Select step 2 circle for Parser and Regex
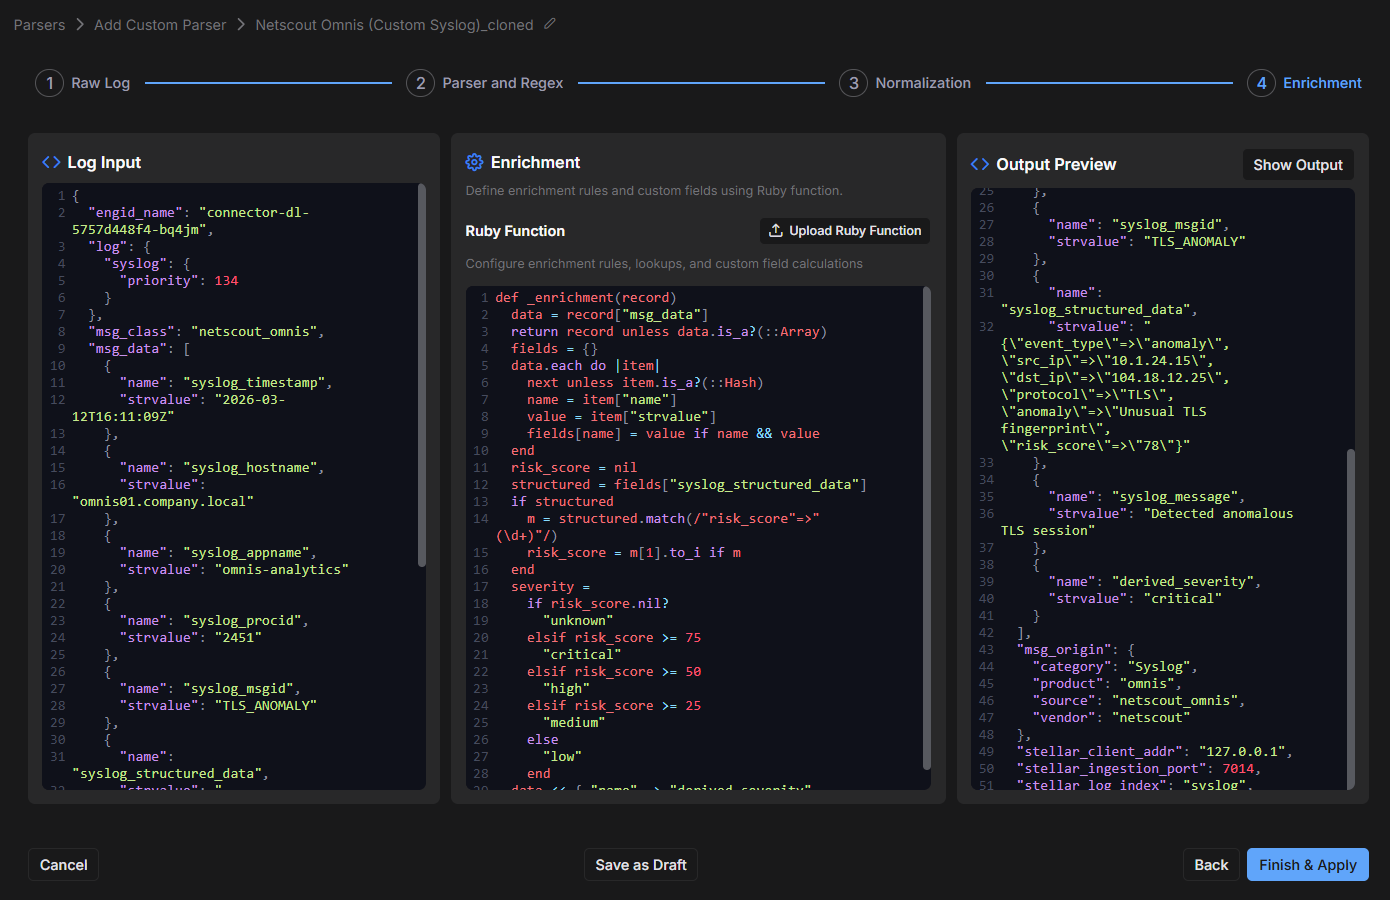Viewport: 1390px width, 900px height. point(420,83)
